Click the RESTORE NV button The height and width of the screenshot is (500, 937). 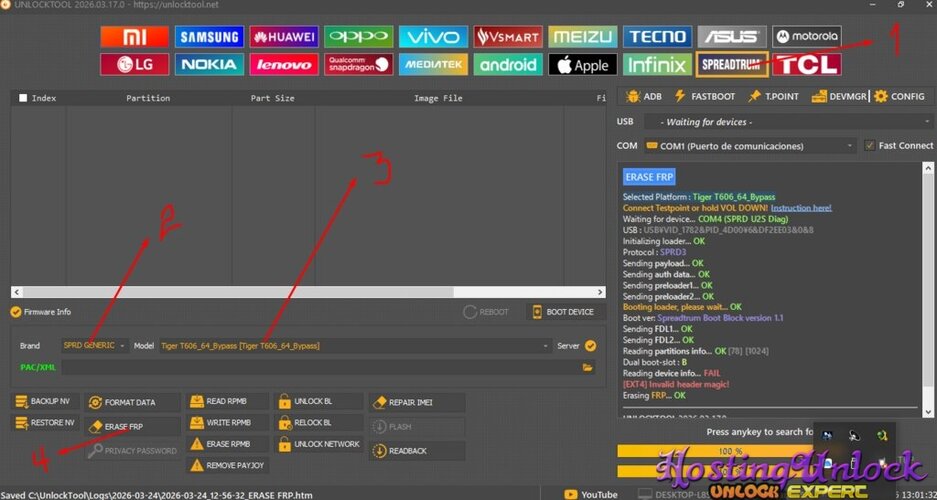[x=46, y=423]
